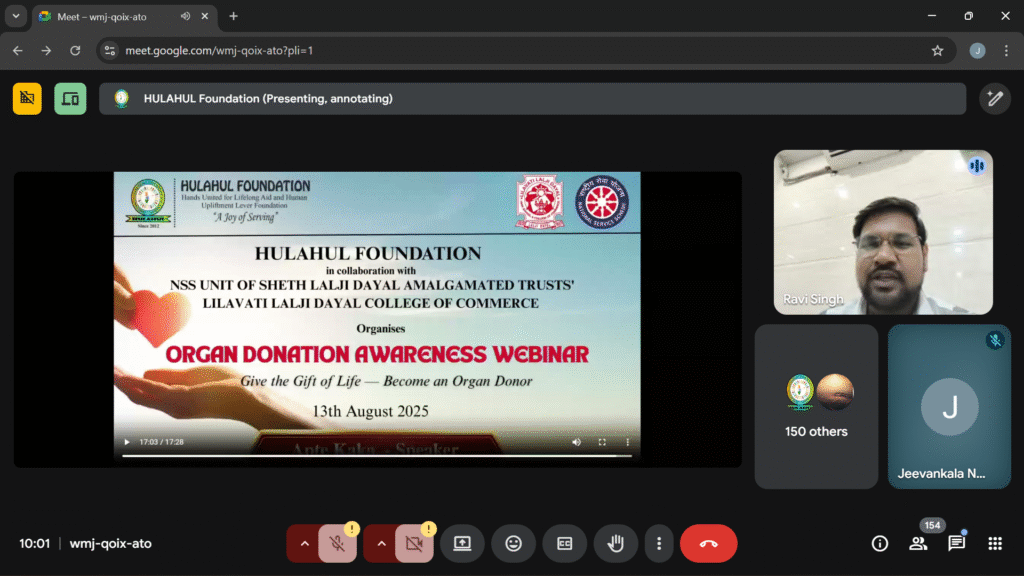Unmute your microphone
Image resolution: width=1024 pixels, height=576 pixels.
(338, 543)
